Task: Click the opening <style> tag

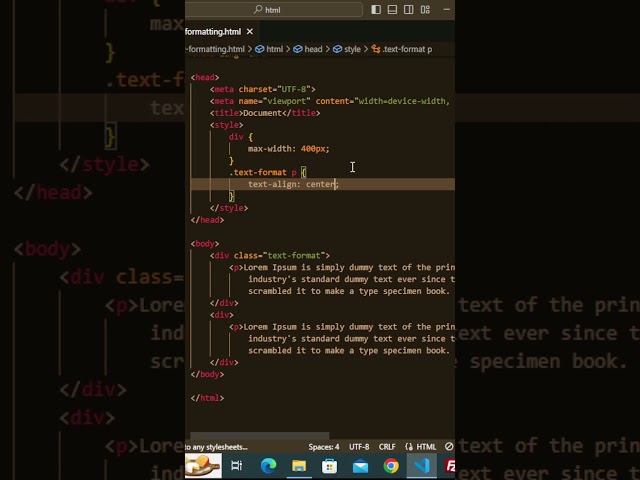Action: point(227,125)
